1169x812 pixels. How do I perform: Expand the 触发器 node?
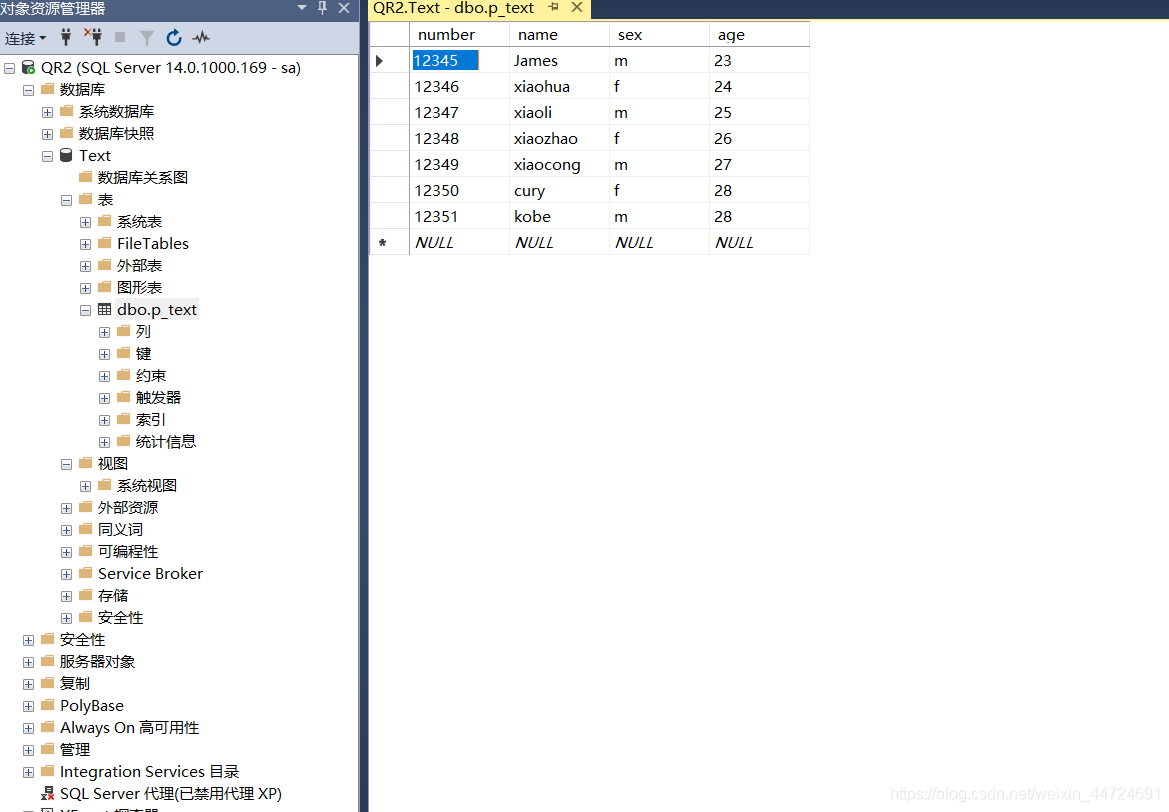click(104, 397)
